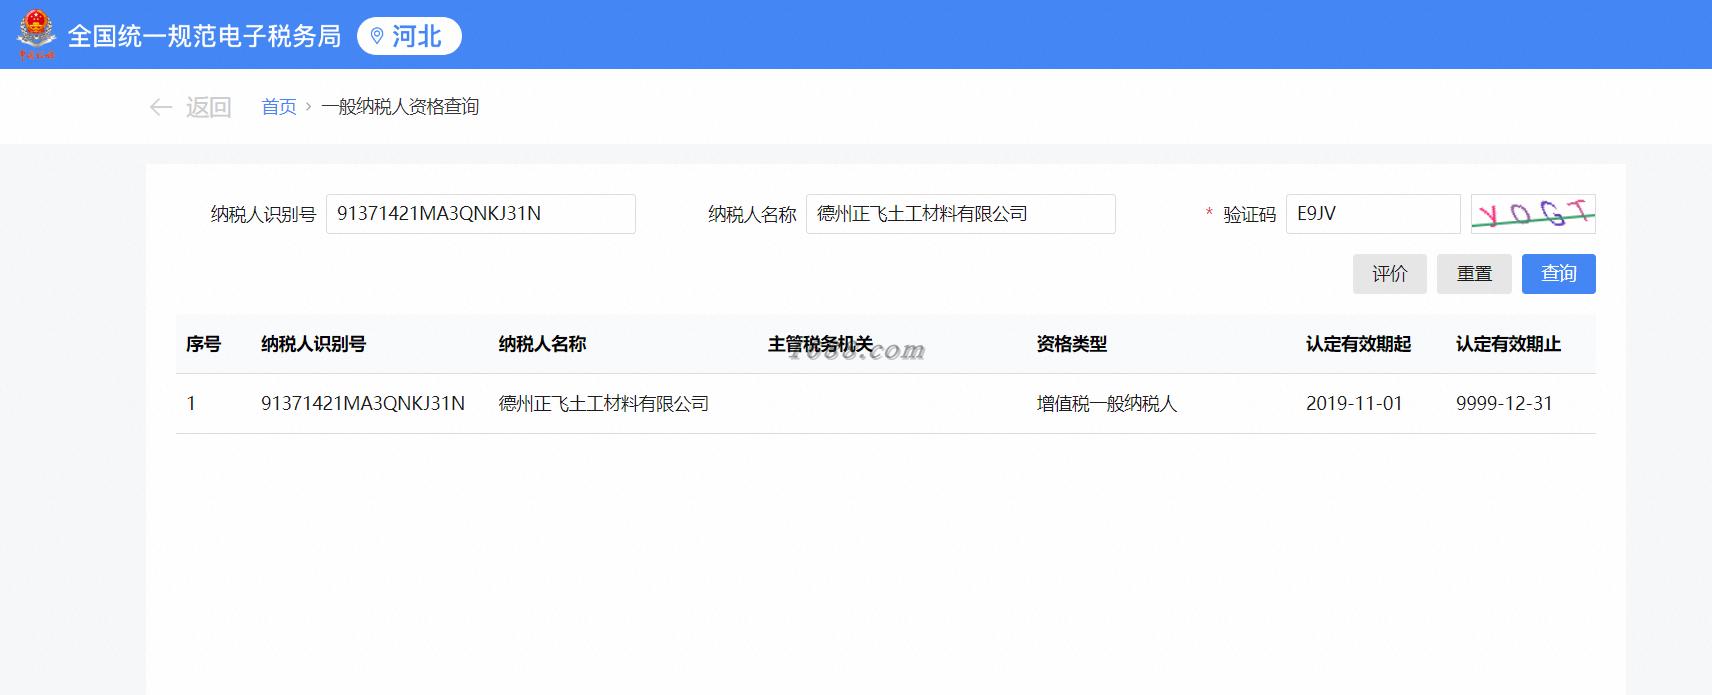Click the 评价 button
The width and height of the screenshot is (1712, 695).
pos(1390,274)
